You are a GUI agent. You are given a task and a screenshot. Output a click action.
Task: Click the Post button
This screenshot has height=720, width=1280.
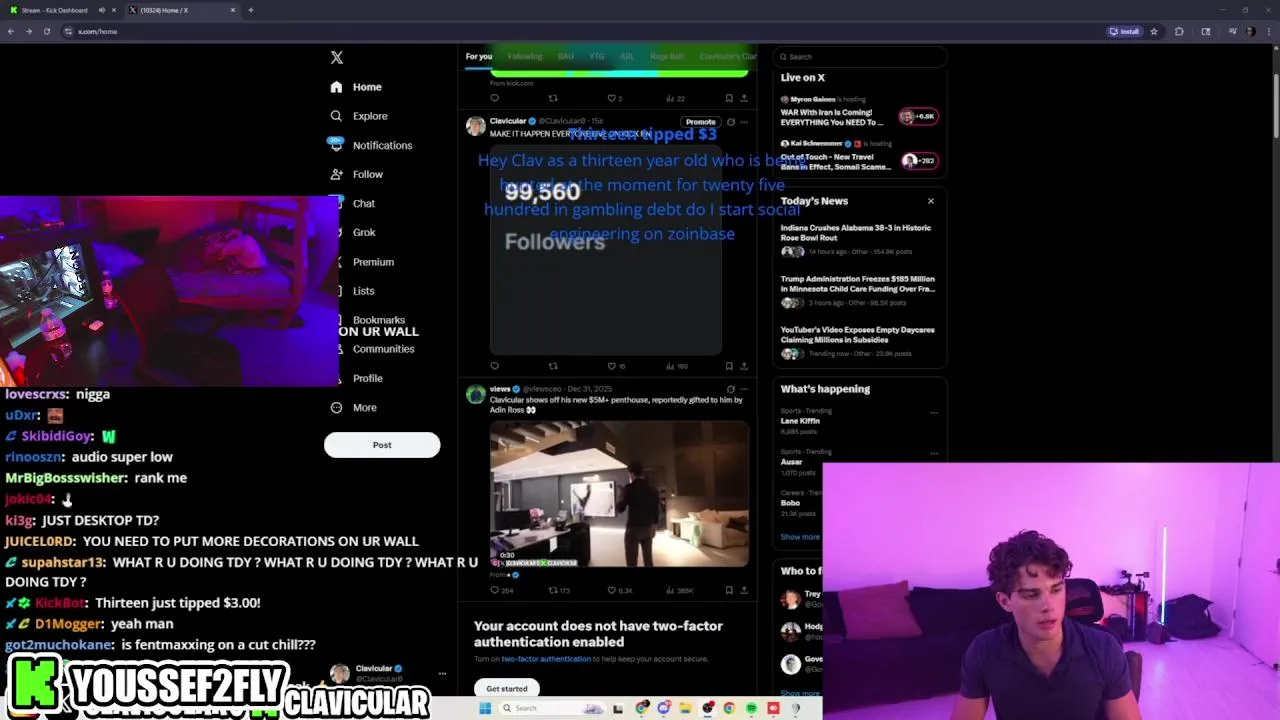pyautogui.click(x=382, y=445)
